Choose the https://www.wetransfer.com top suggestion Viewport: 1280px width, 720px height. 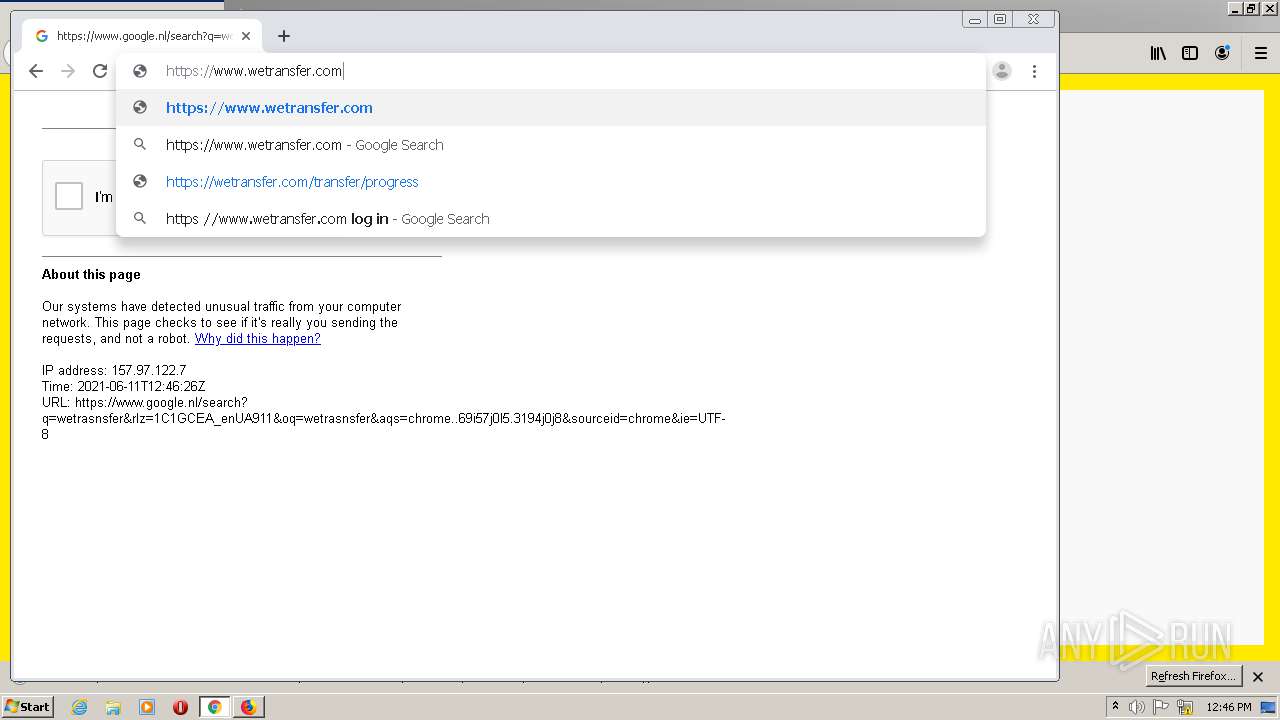[x=551, y=108]
